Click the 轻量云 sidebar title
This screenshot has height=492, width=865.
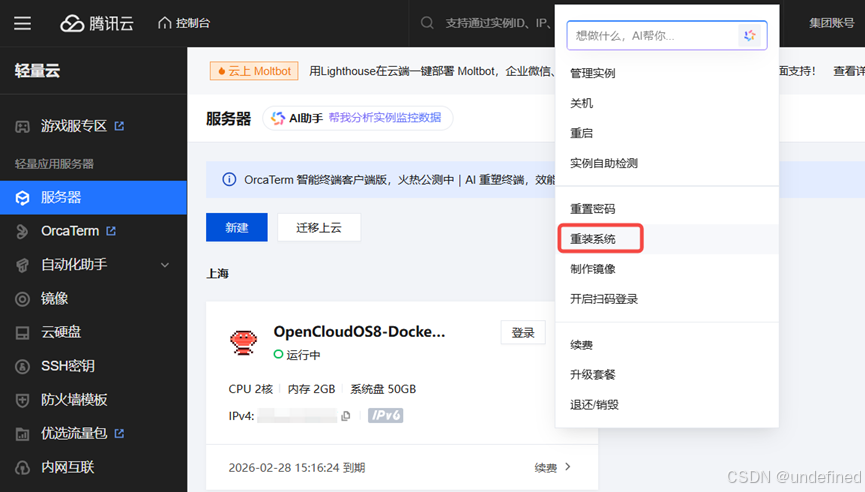[38, 71]
